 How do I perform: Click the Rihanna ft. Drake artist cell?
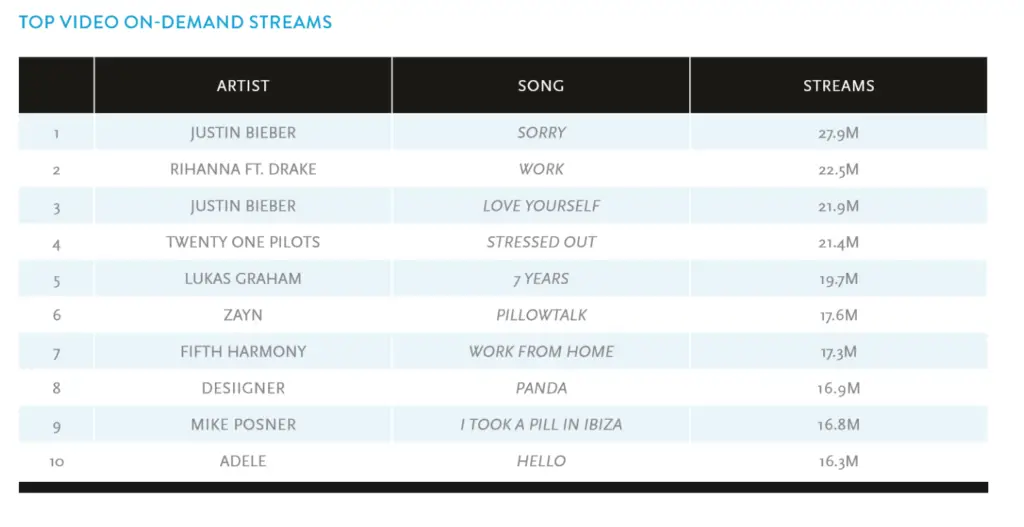(x=243, y=169)
